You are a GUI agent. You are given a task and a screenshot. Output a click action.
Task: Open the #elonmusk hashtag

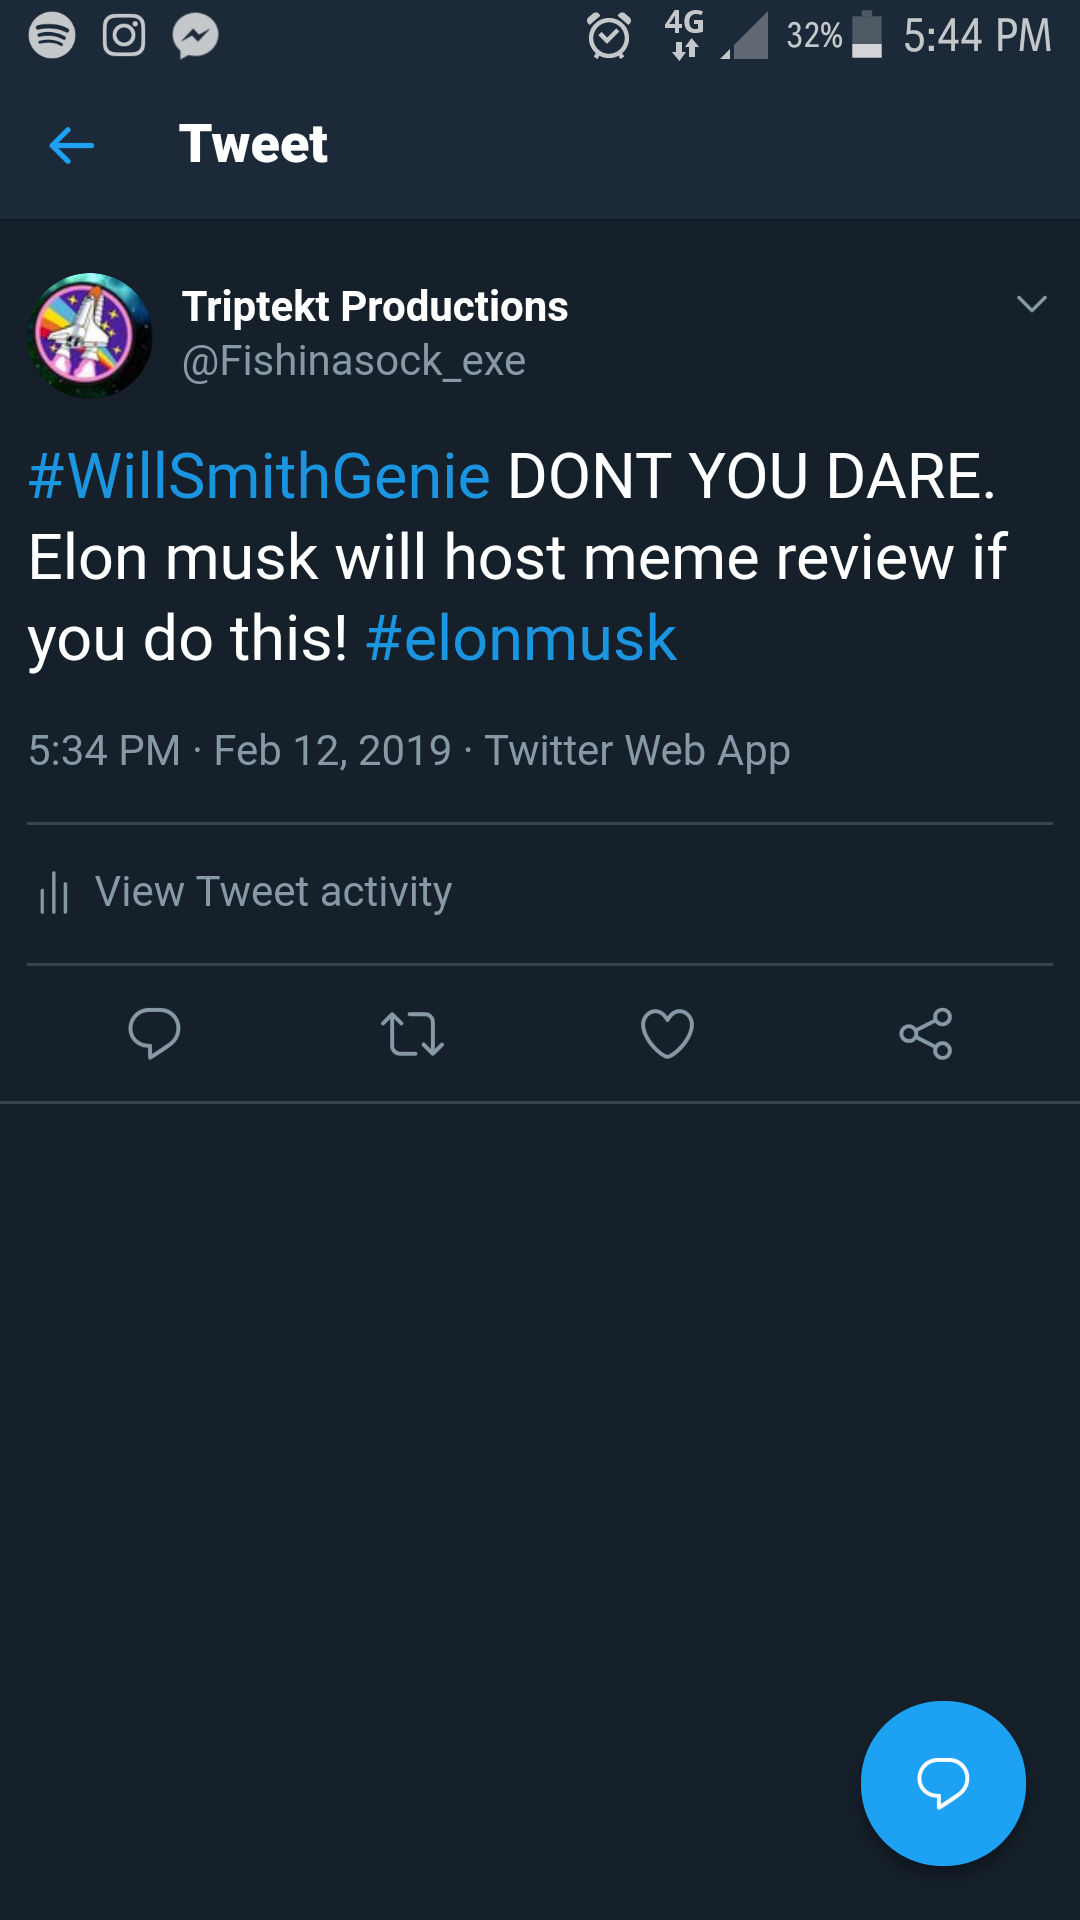point(521,639)
